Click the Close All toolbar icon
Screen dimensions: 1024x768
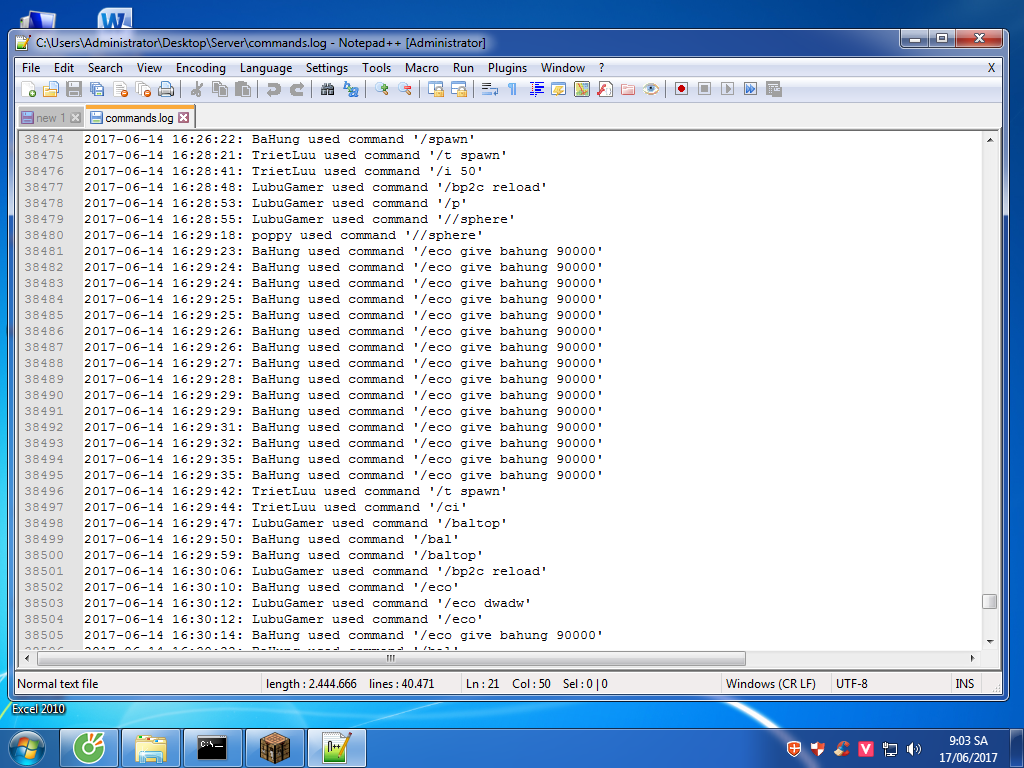[143, 89]
